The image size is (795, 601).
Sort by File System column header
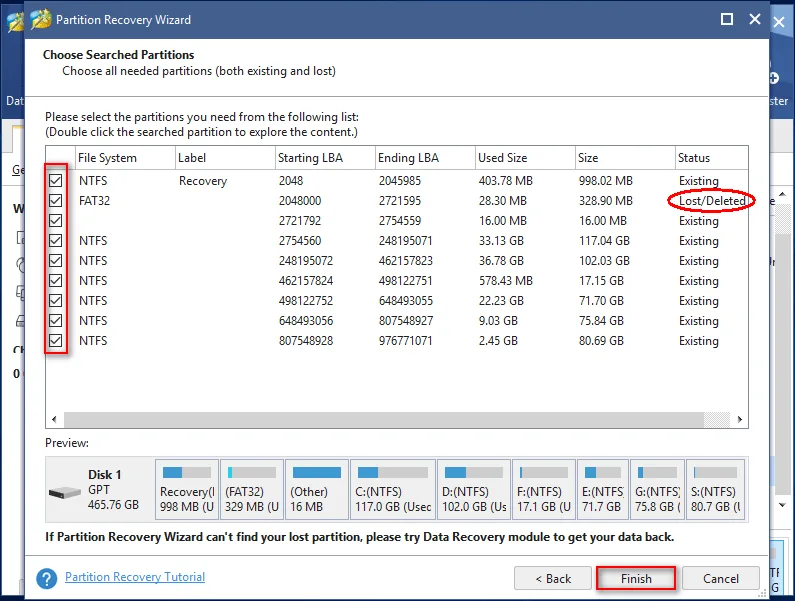tap(125, 158)
